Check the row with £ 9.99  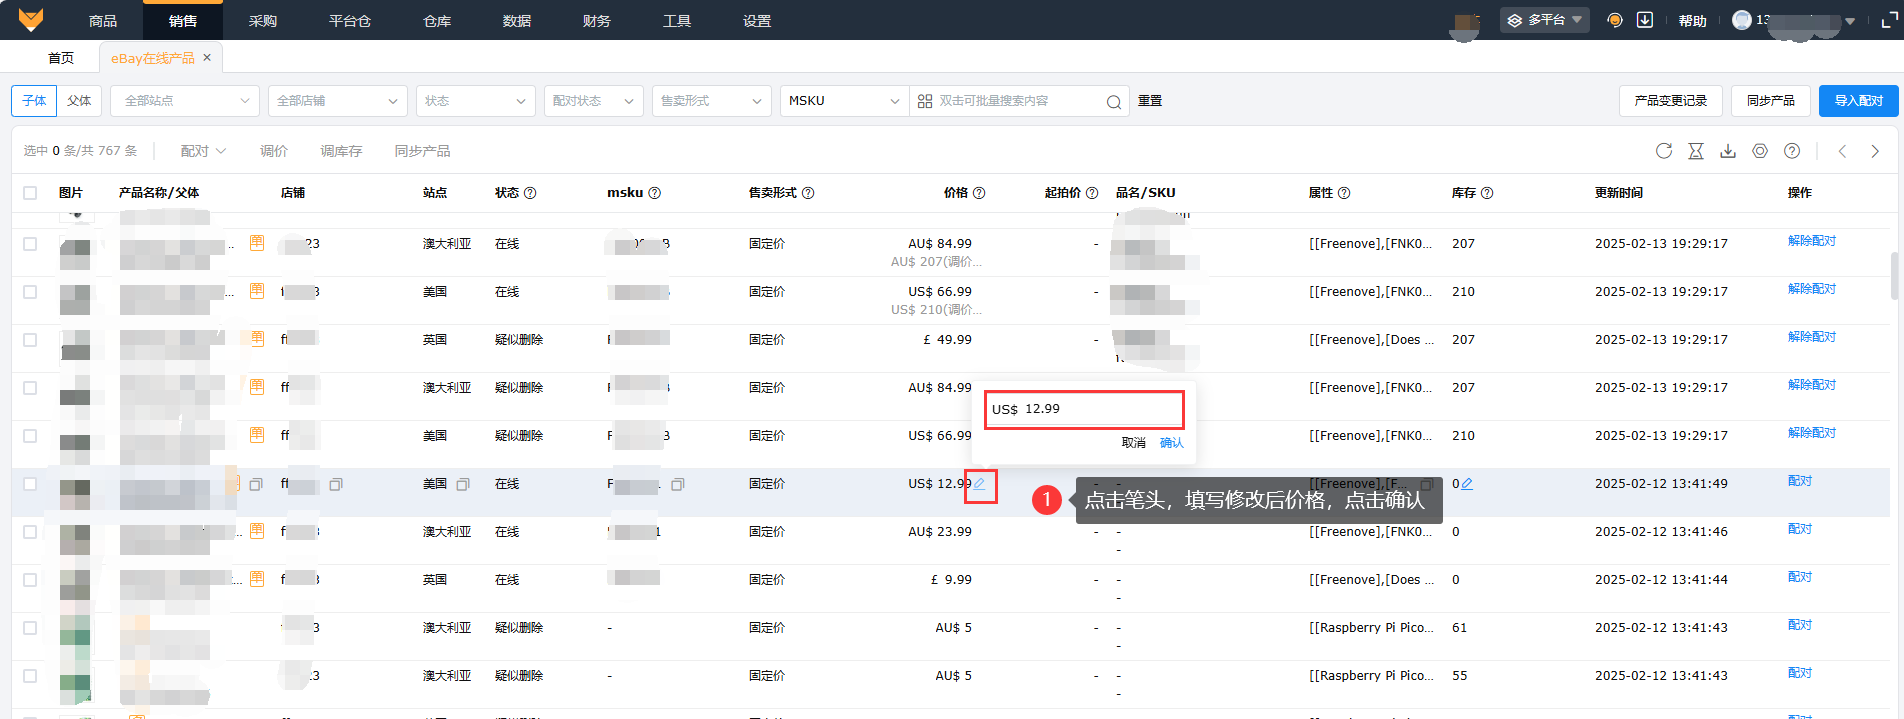pos(30,580)
